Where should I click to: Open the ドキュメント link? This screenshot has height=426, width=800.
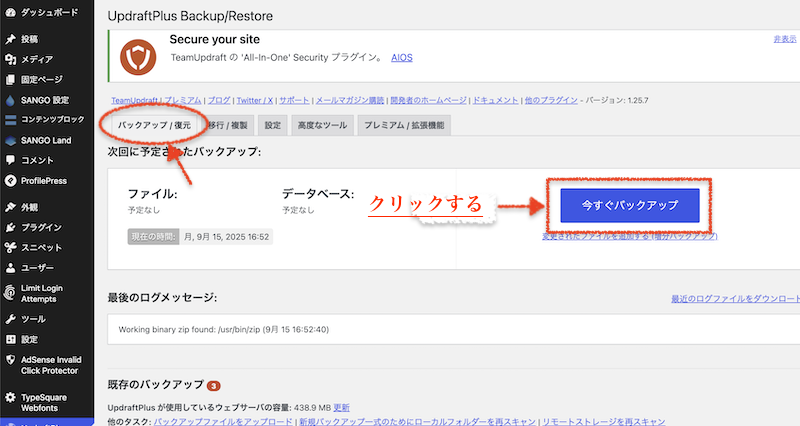(495, 101)
